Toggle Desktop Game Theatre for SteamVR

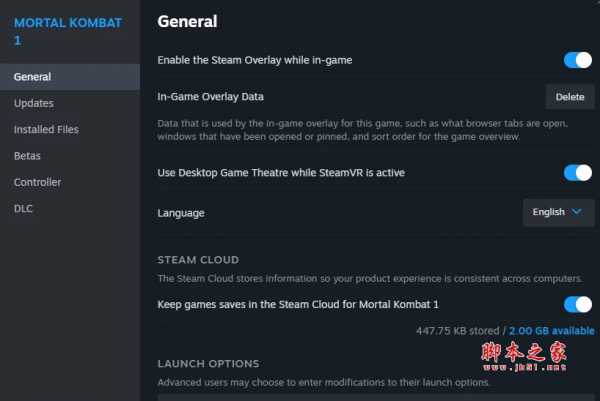pyautogui.click(x=578, y=173)
